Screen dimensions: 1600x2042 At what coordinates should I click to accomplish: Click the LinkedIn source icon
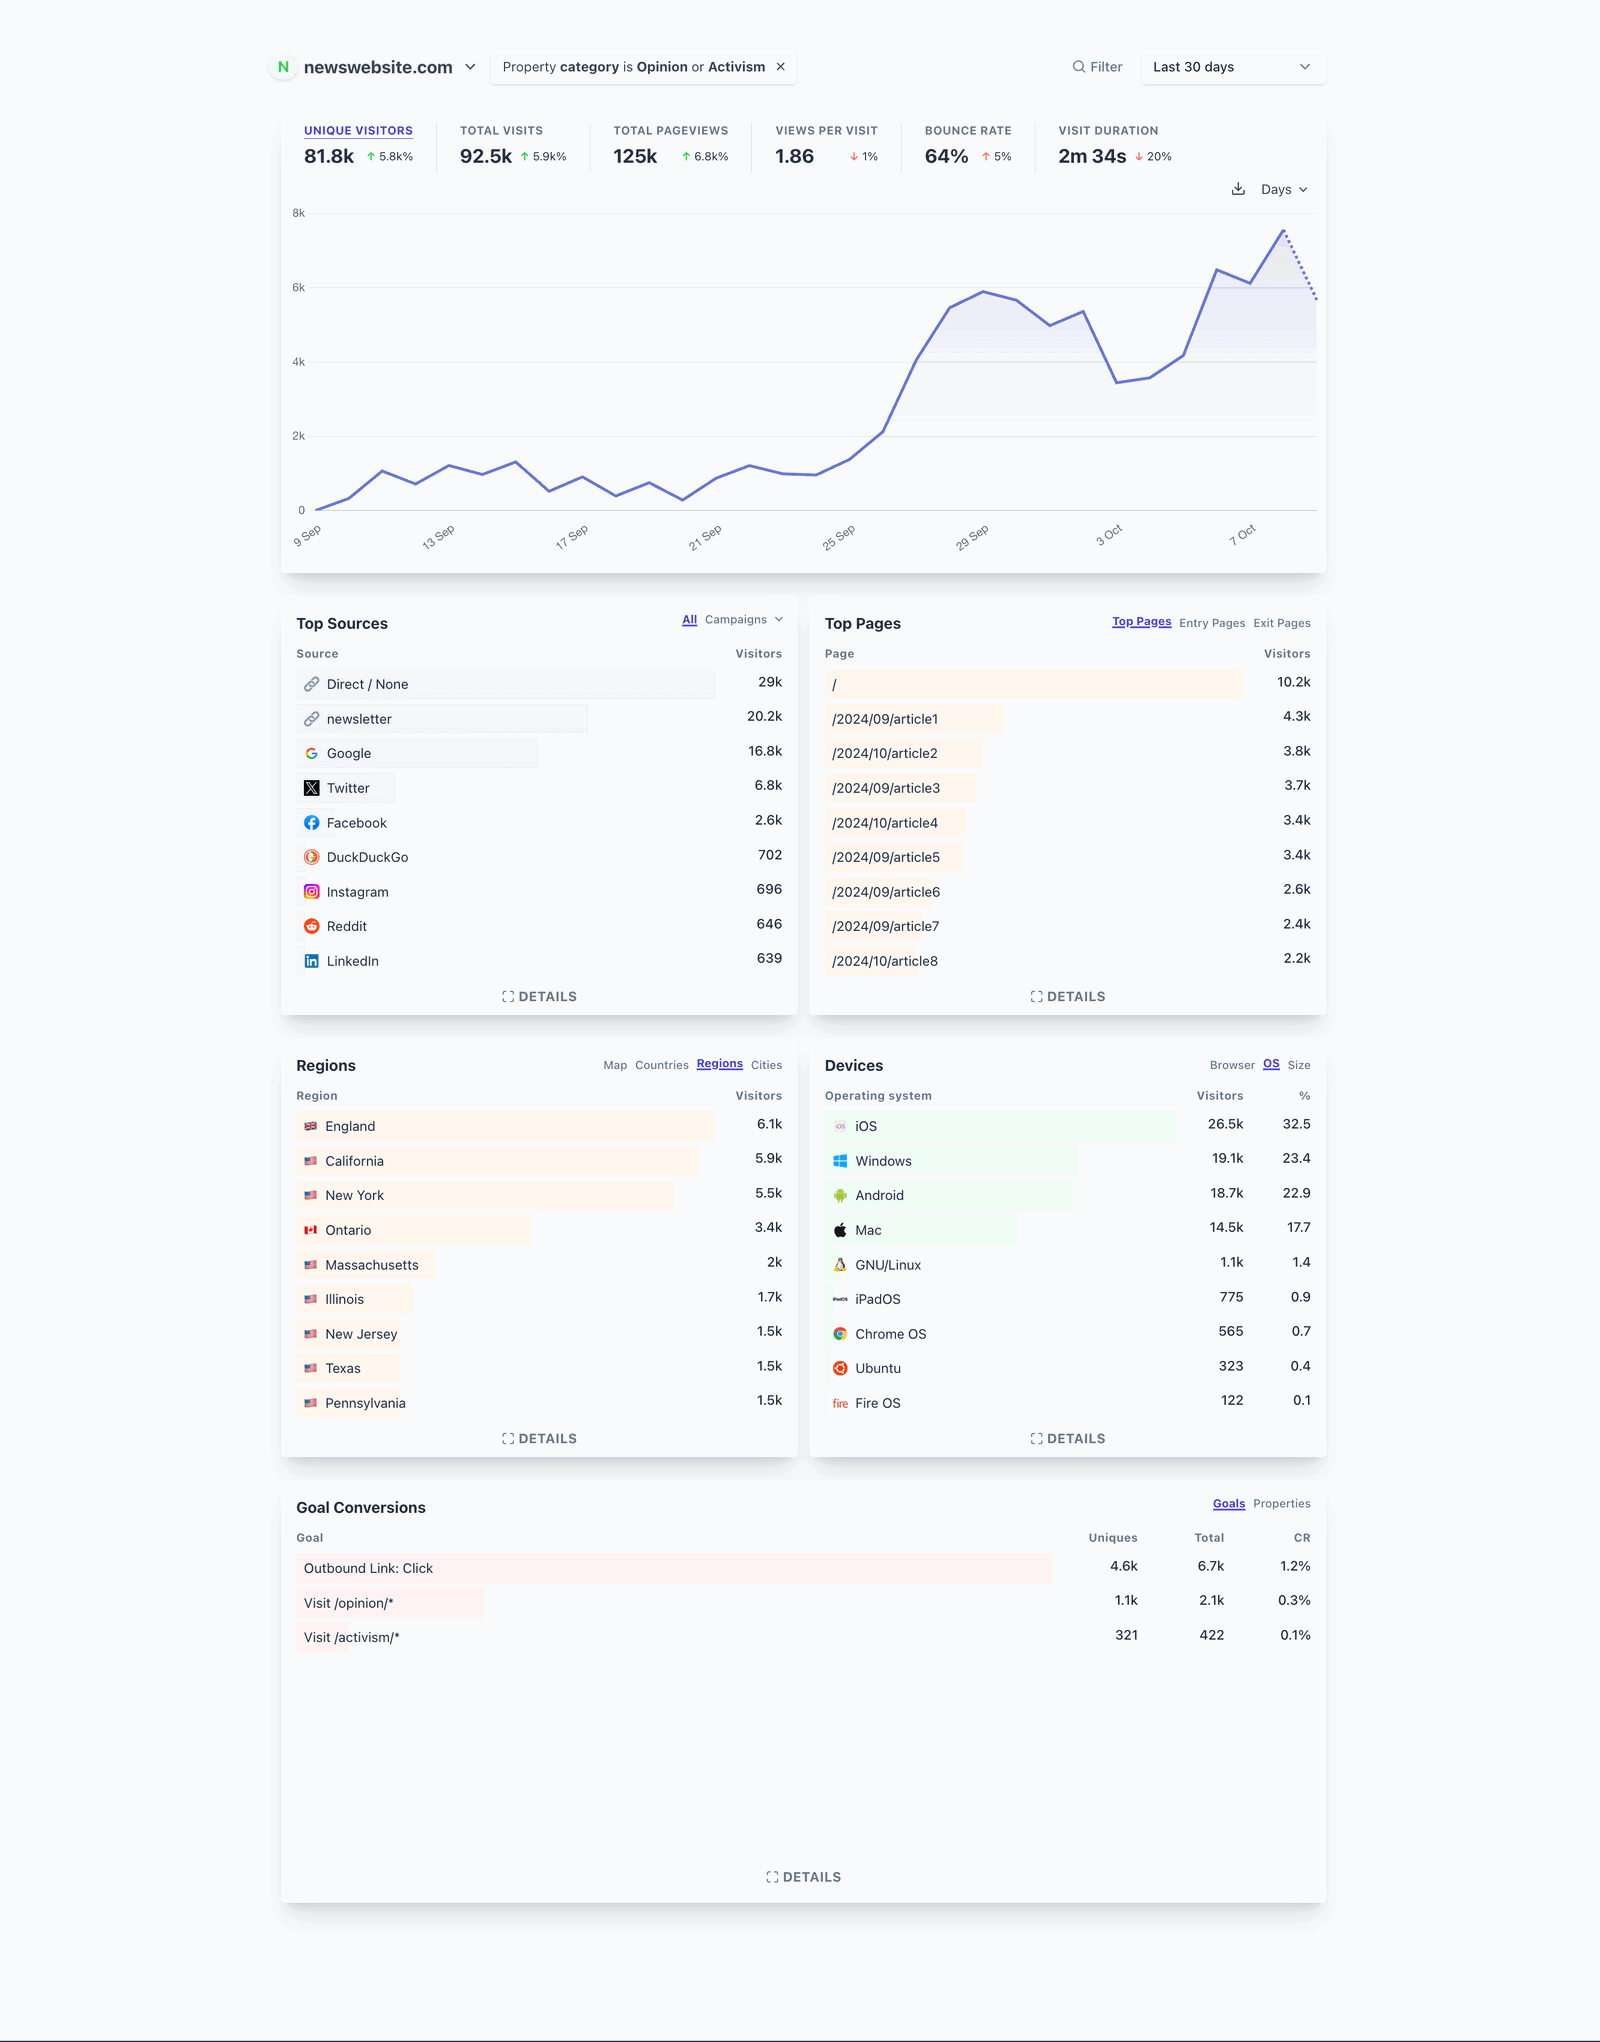(312, 961)
